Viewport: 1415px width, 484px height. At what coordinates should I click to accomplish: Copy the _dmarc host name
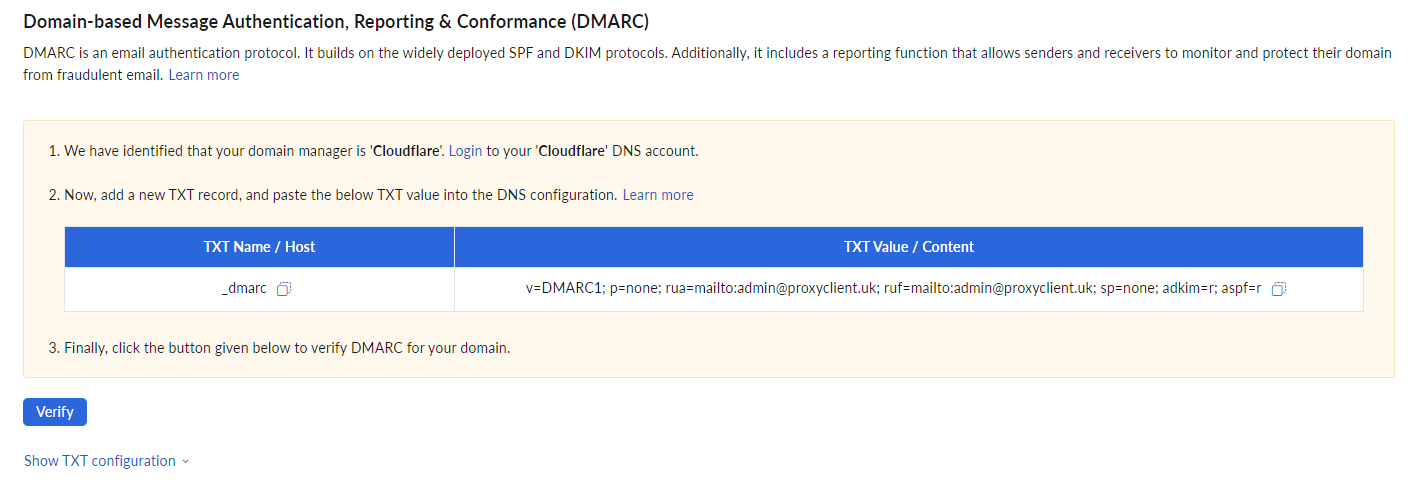click(284, 289)
